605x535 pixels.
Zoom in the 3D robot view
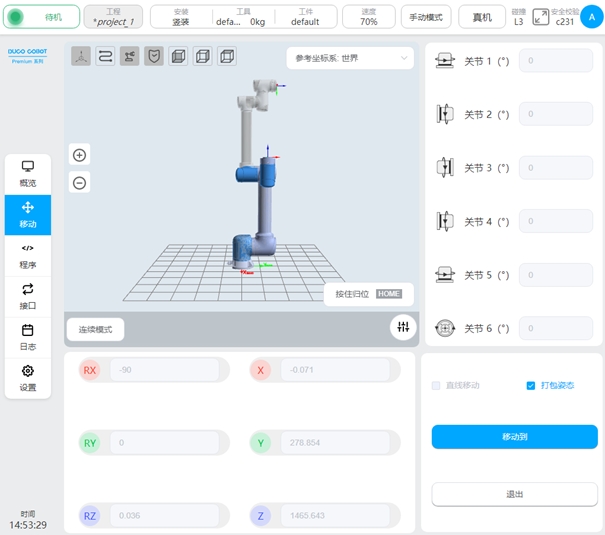click(80, 154)
